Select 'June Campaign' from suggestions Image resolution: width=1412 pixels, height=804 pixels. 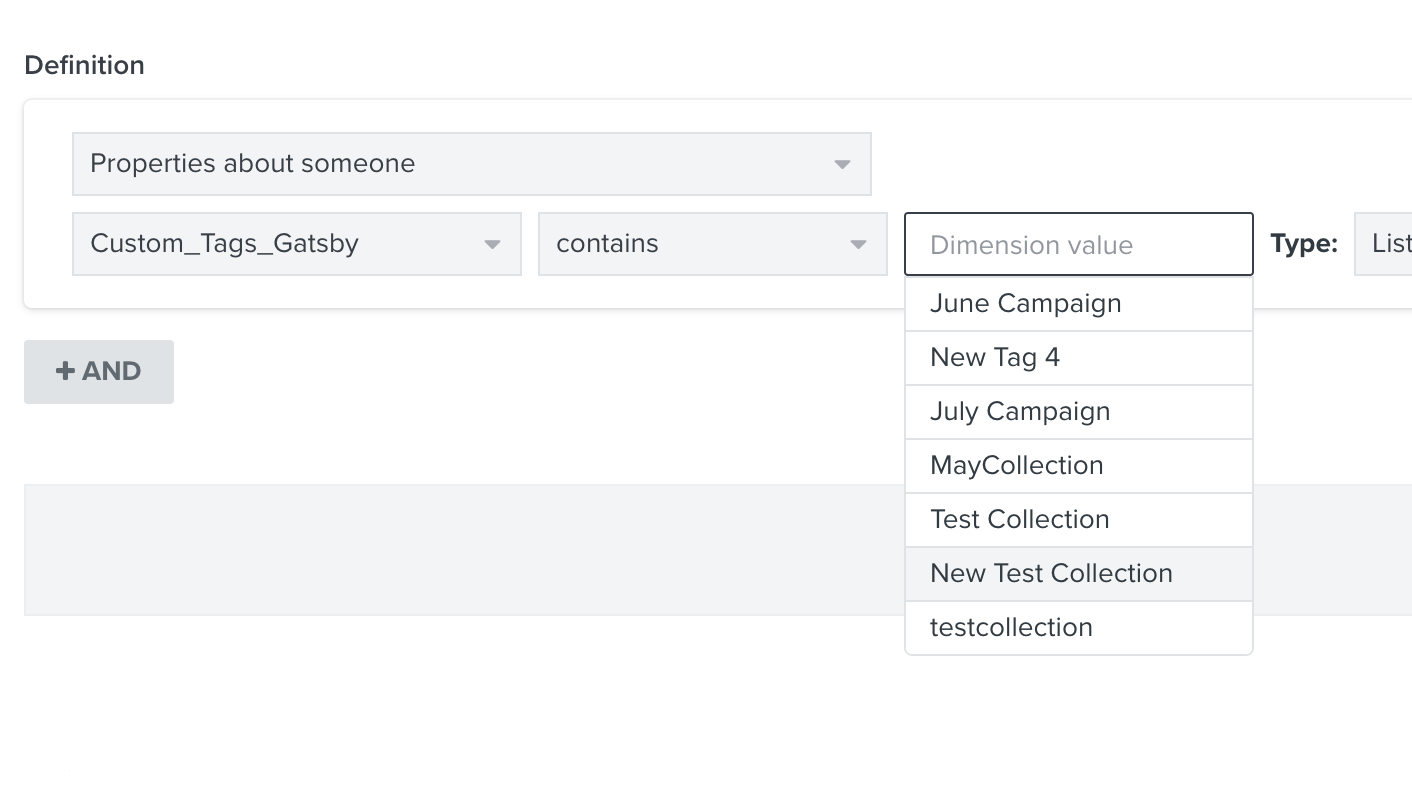(x=1079, y=304)
